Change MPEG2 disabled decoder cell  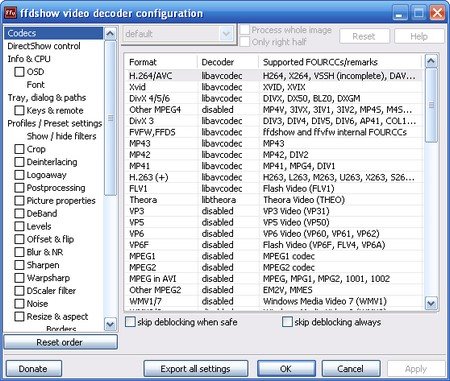point(228,267)
